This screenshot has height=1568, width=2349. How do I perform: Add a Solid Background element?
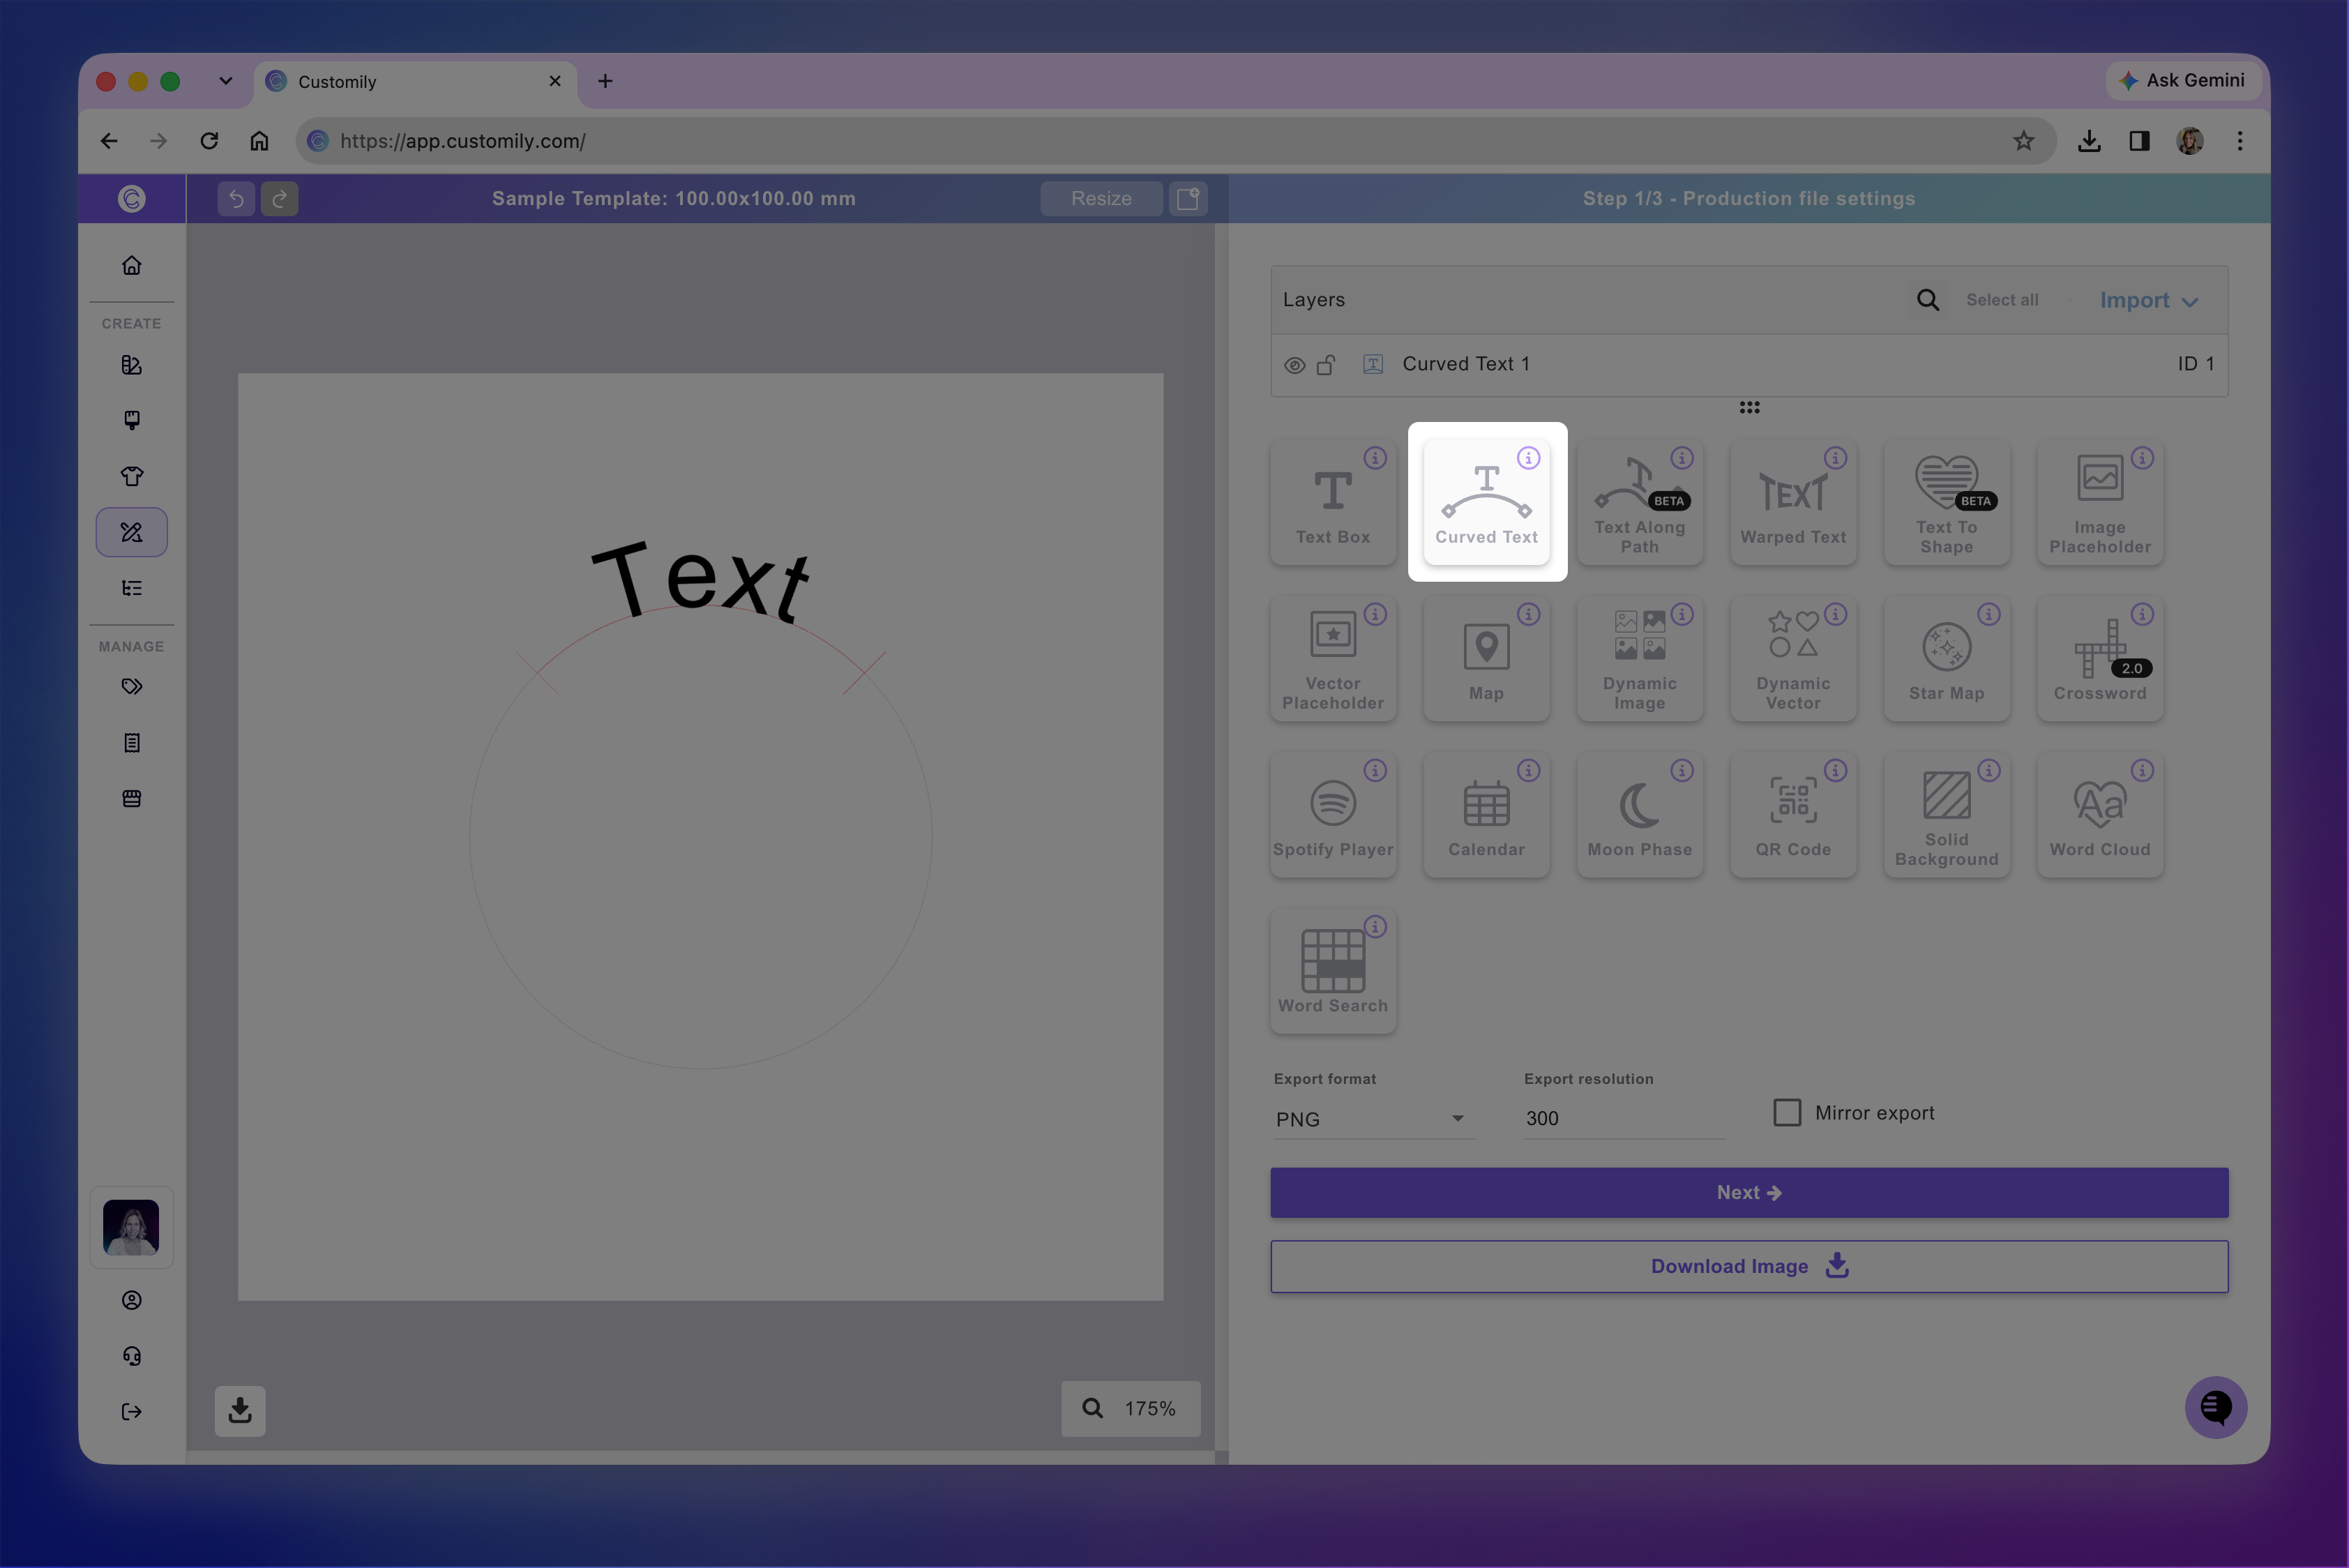pyautogui.click(x=1947, y=815)
